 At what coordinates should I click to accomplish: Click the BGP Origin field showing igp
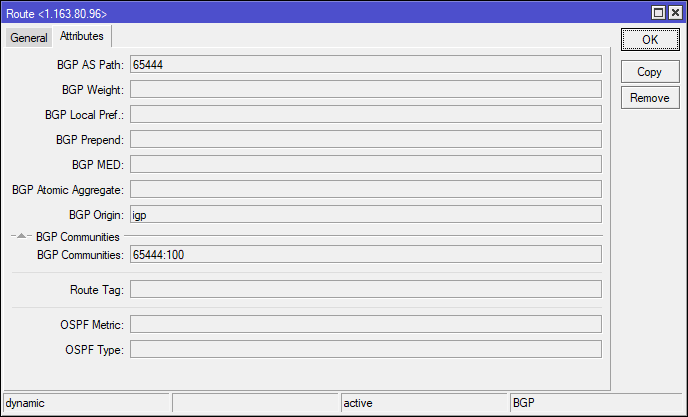click(366, 215)
